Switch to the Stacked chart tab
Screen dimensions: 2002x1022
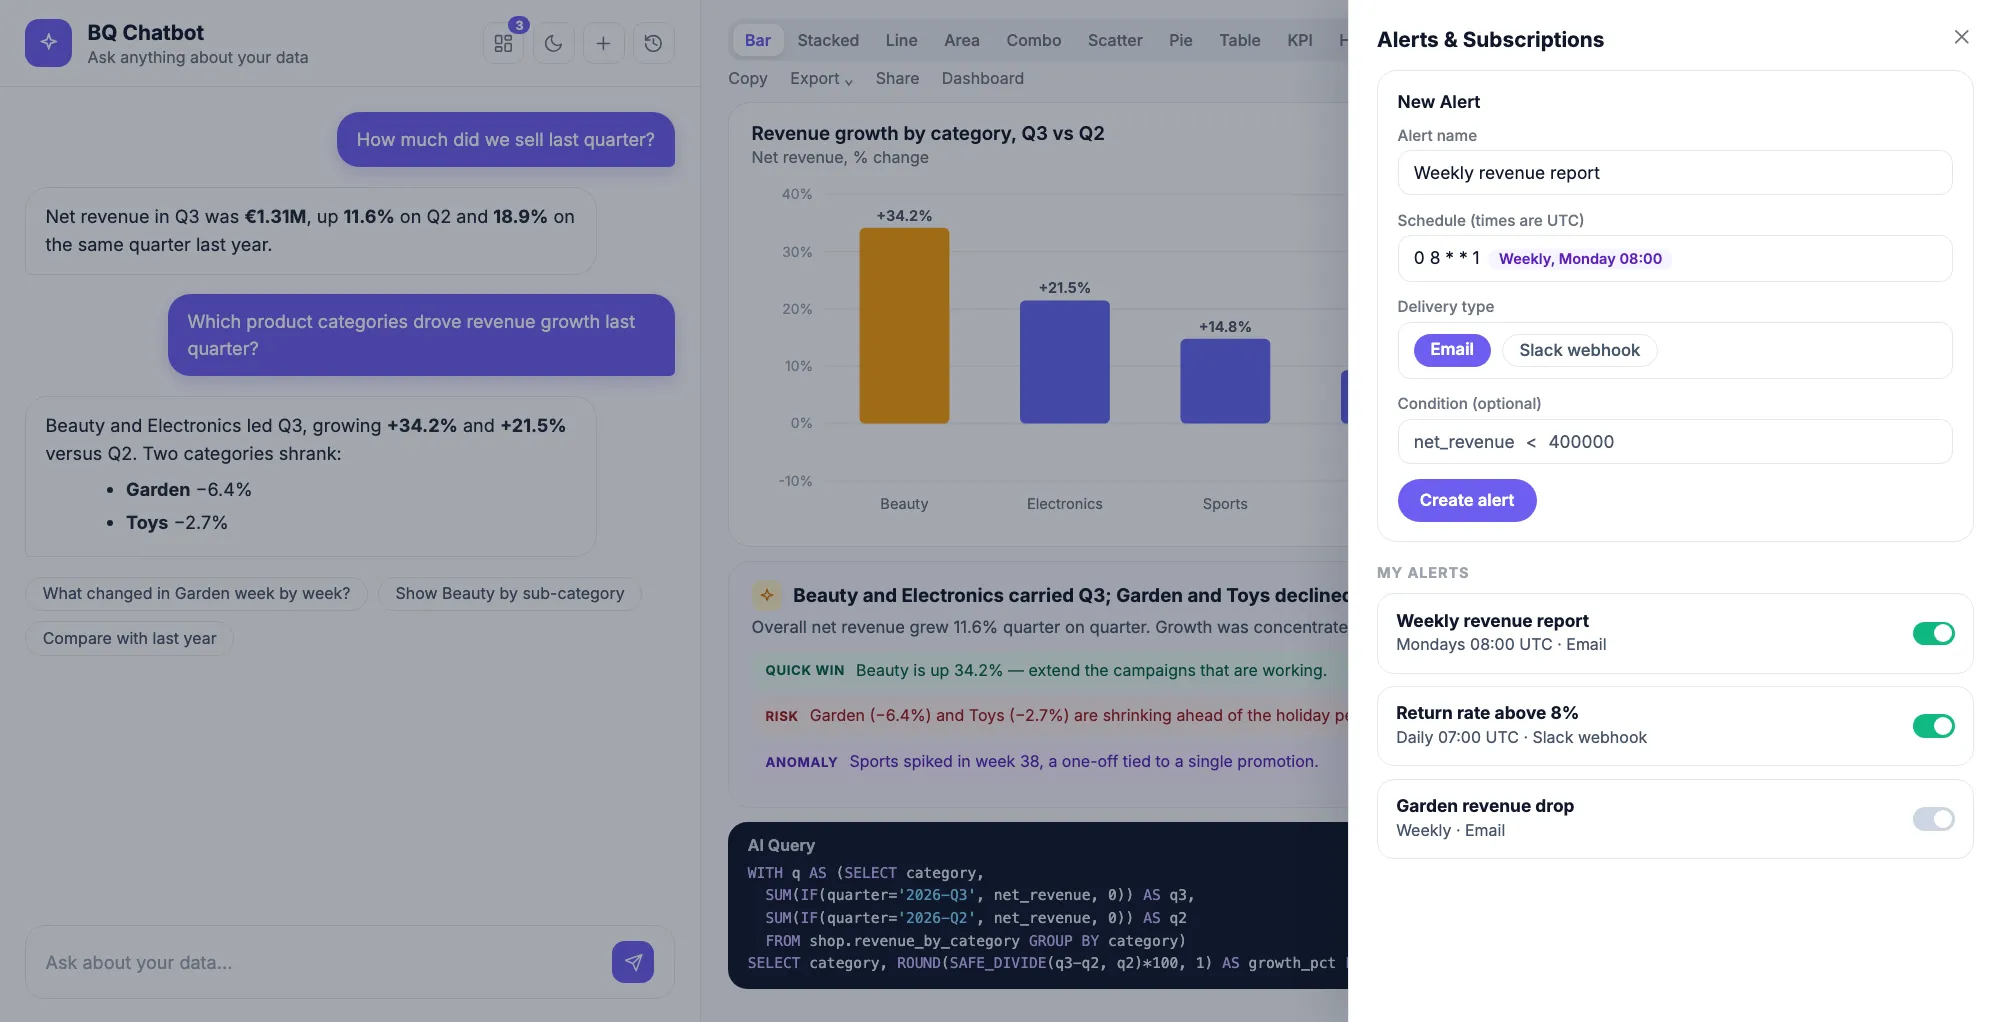[828, 40]
